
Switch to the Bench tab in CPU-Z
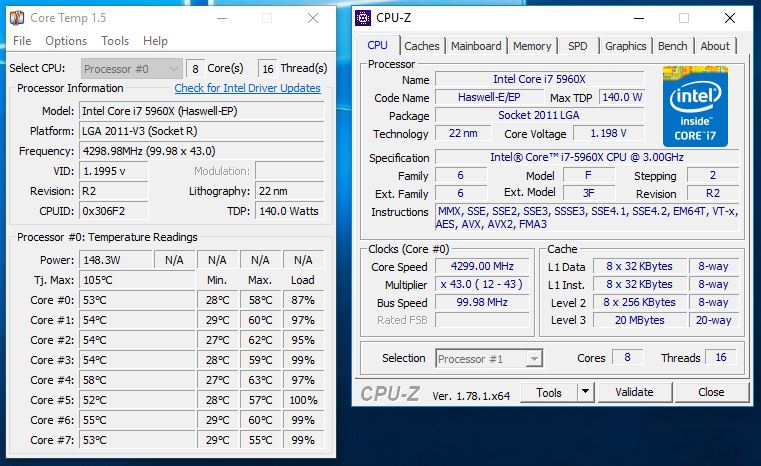pyautogui.click(x=672, y=46)
